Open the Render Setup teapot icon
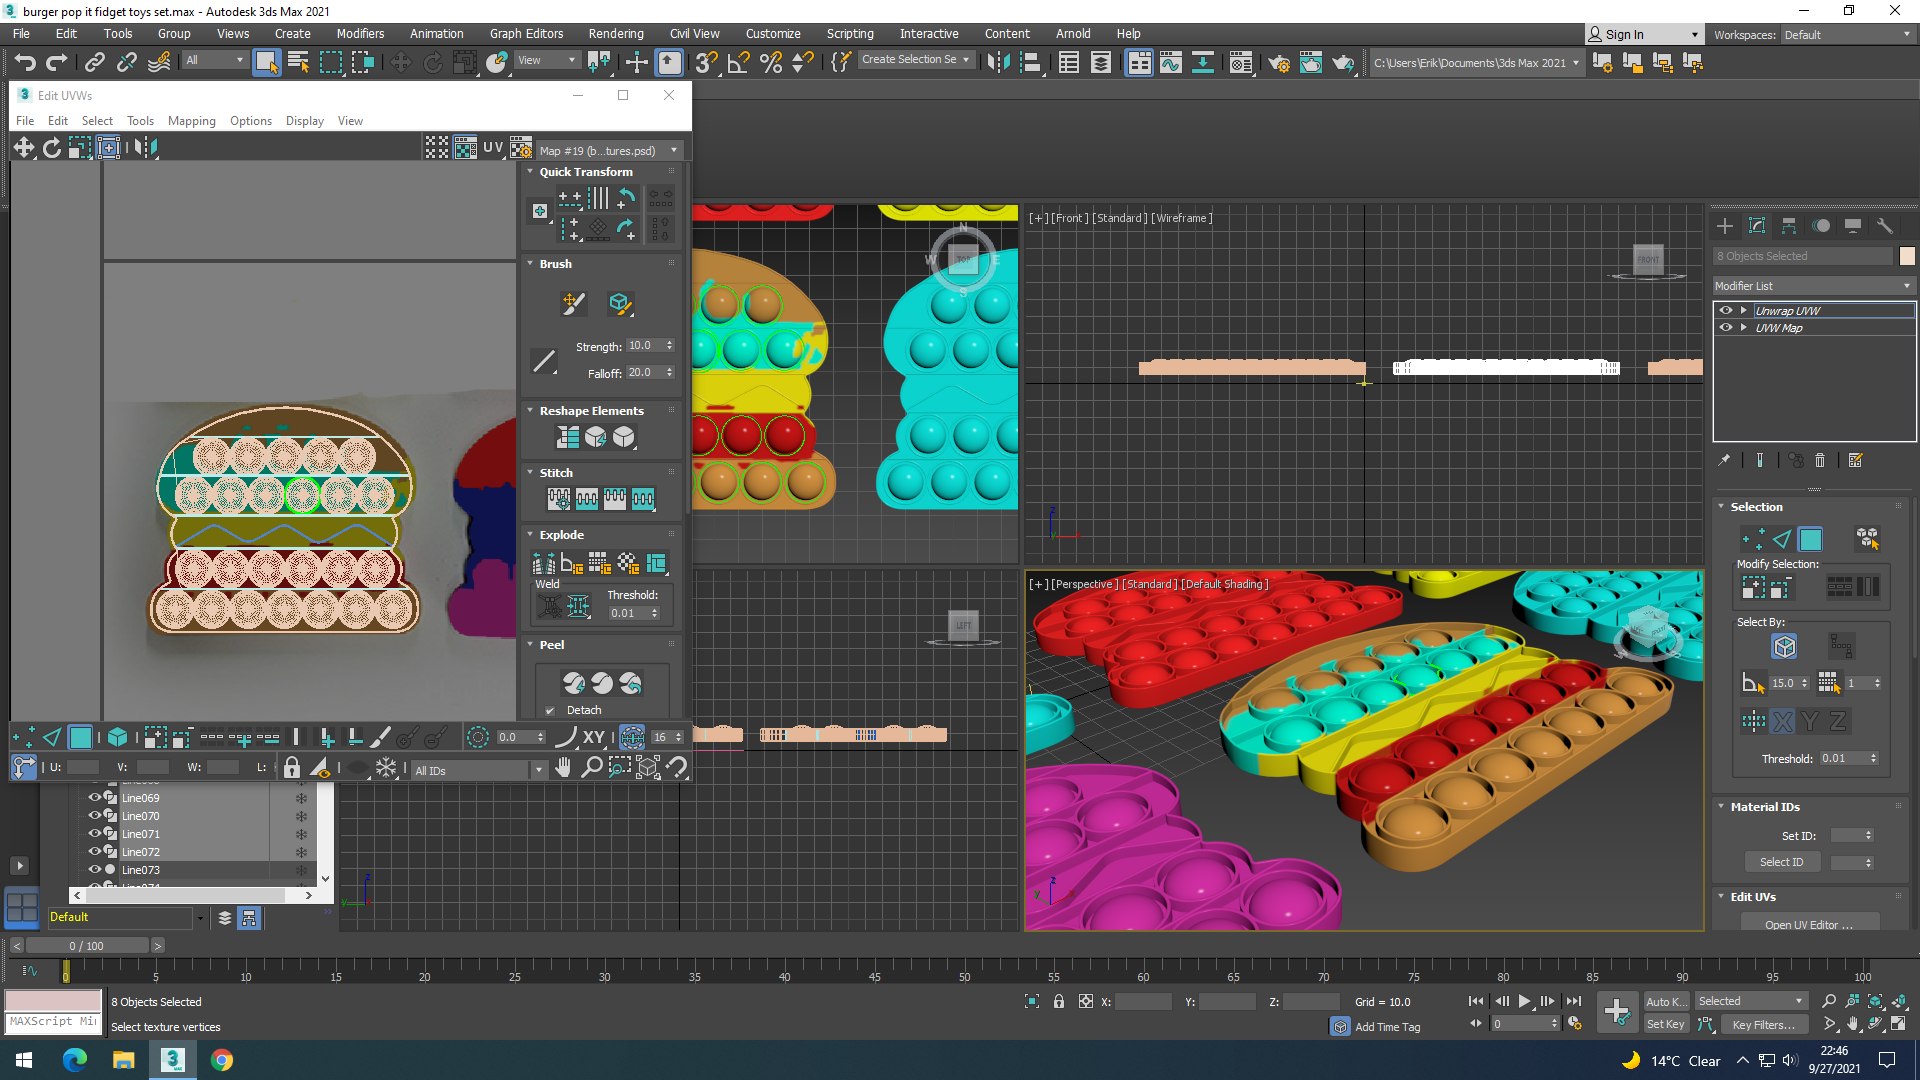 click(1278, 63)
